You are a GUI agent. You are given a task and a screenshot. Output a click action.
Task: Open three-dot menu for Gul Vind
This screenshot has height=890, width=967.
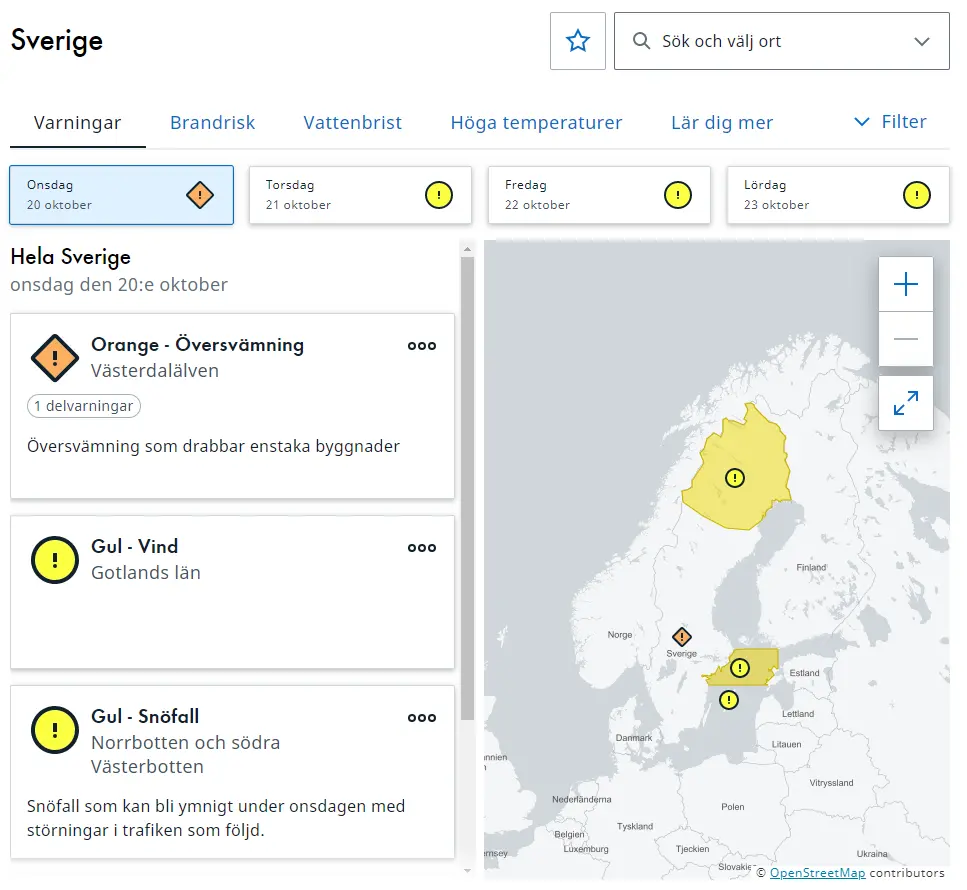point(422,547)
